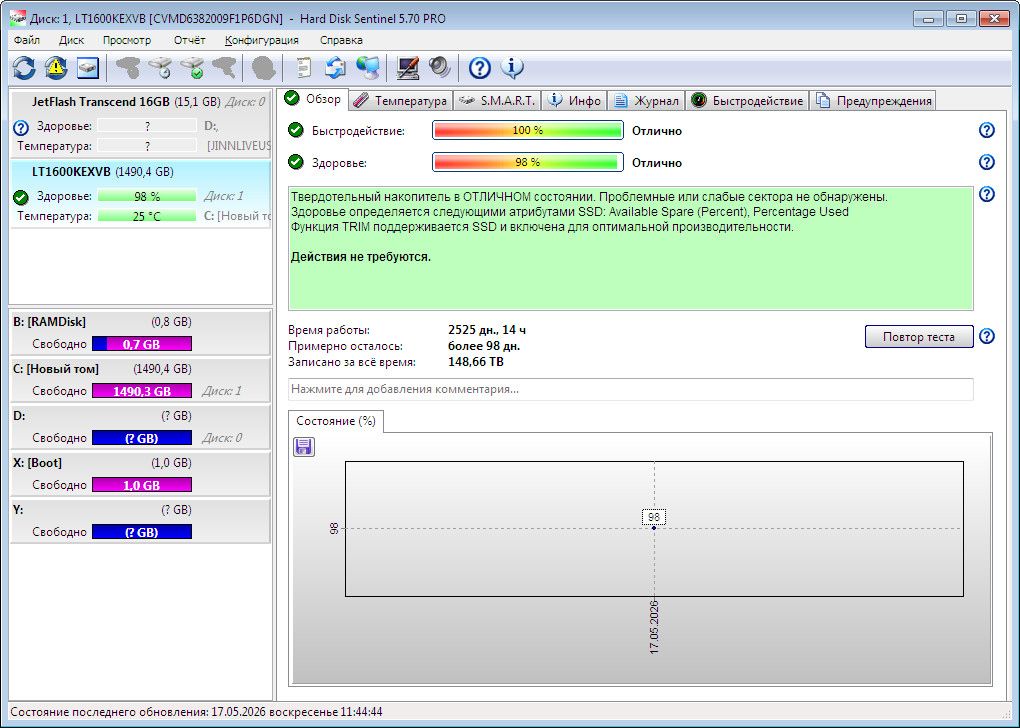Click the Здоровье 98 % bar in overview
Viewport: 1020px width, 728px height.
click(x=528, y=162)
